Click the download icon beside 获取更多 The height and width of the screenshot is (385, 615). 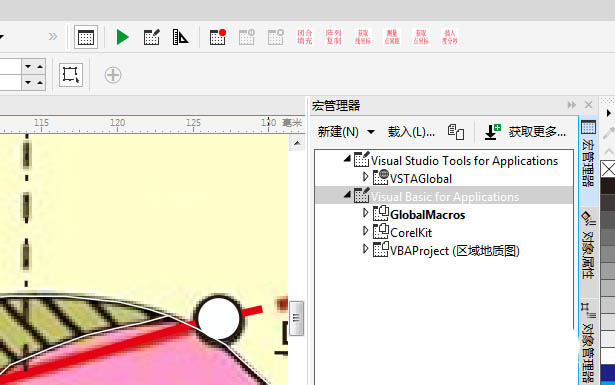[493, 132]
